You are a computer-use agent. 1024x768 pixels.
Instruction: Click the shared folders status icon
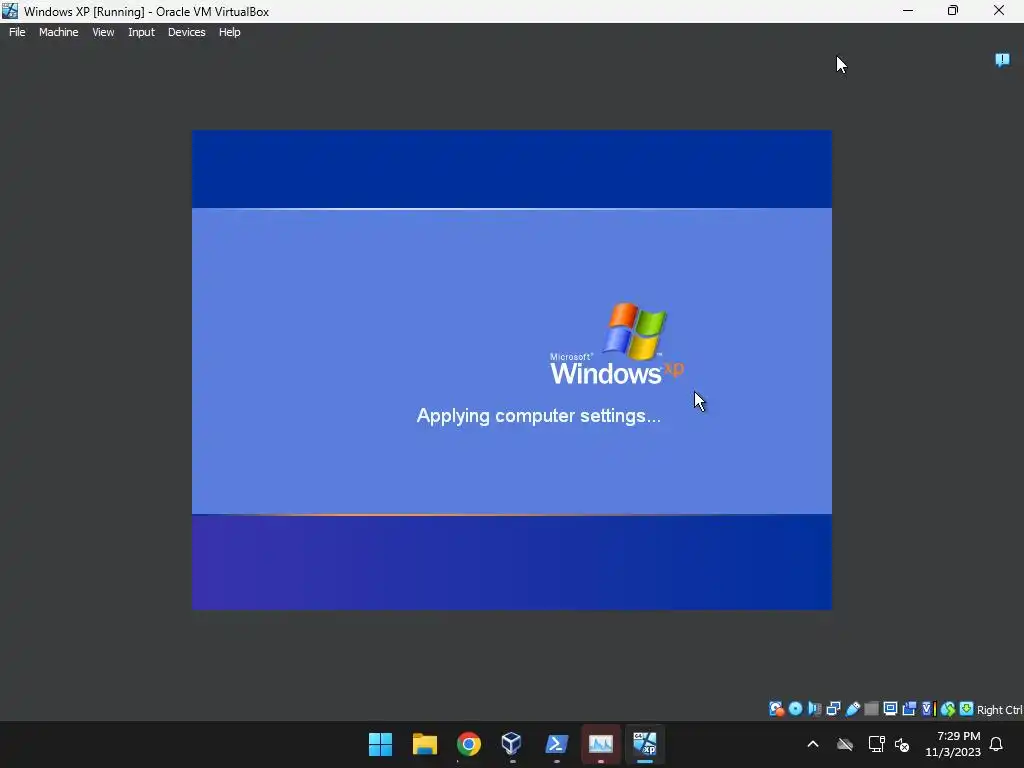pyautogui.click(x=871, y=709)
